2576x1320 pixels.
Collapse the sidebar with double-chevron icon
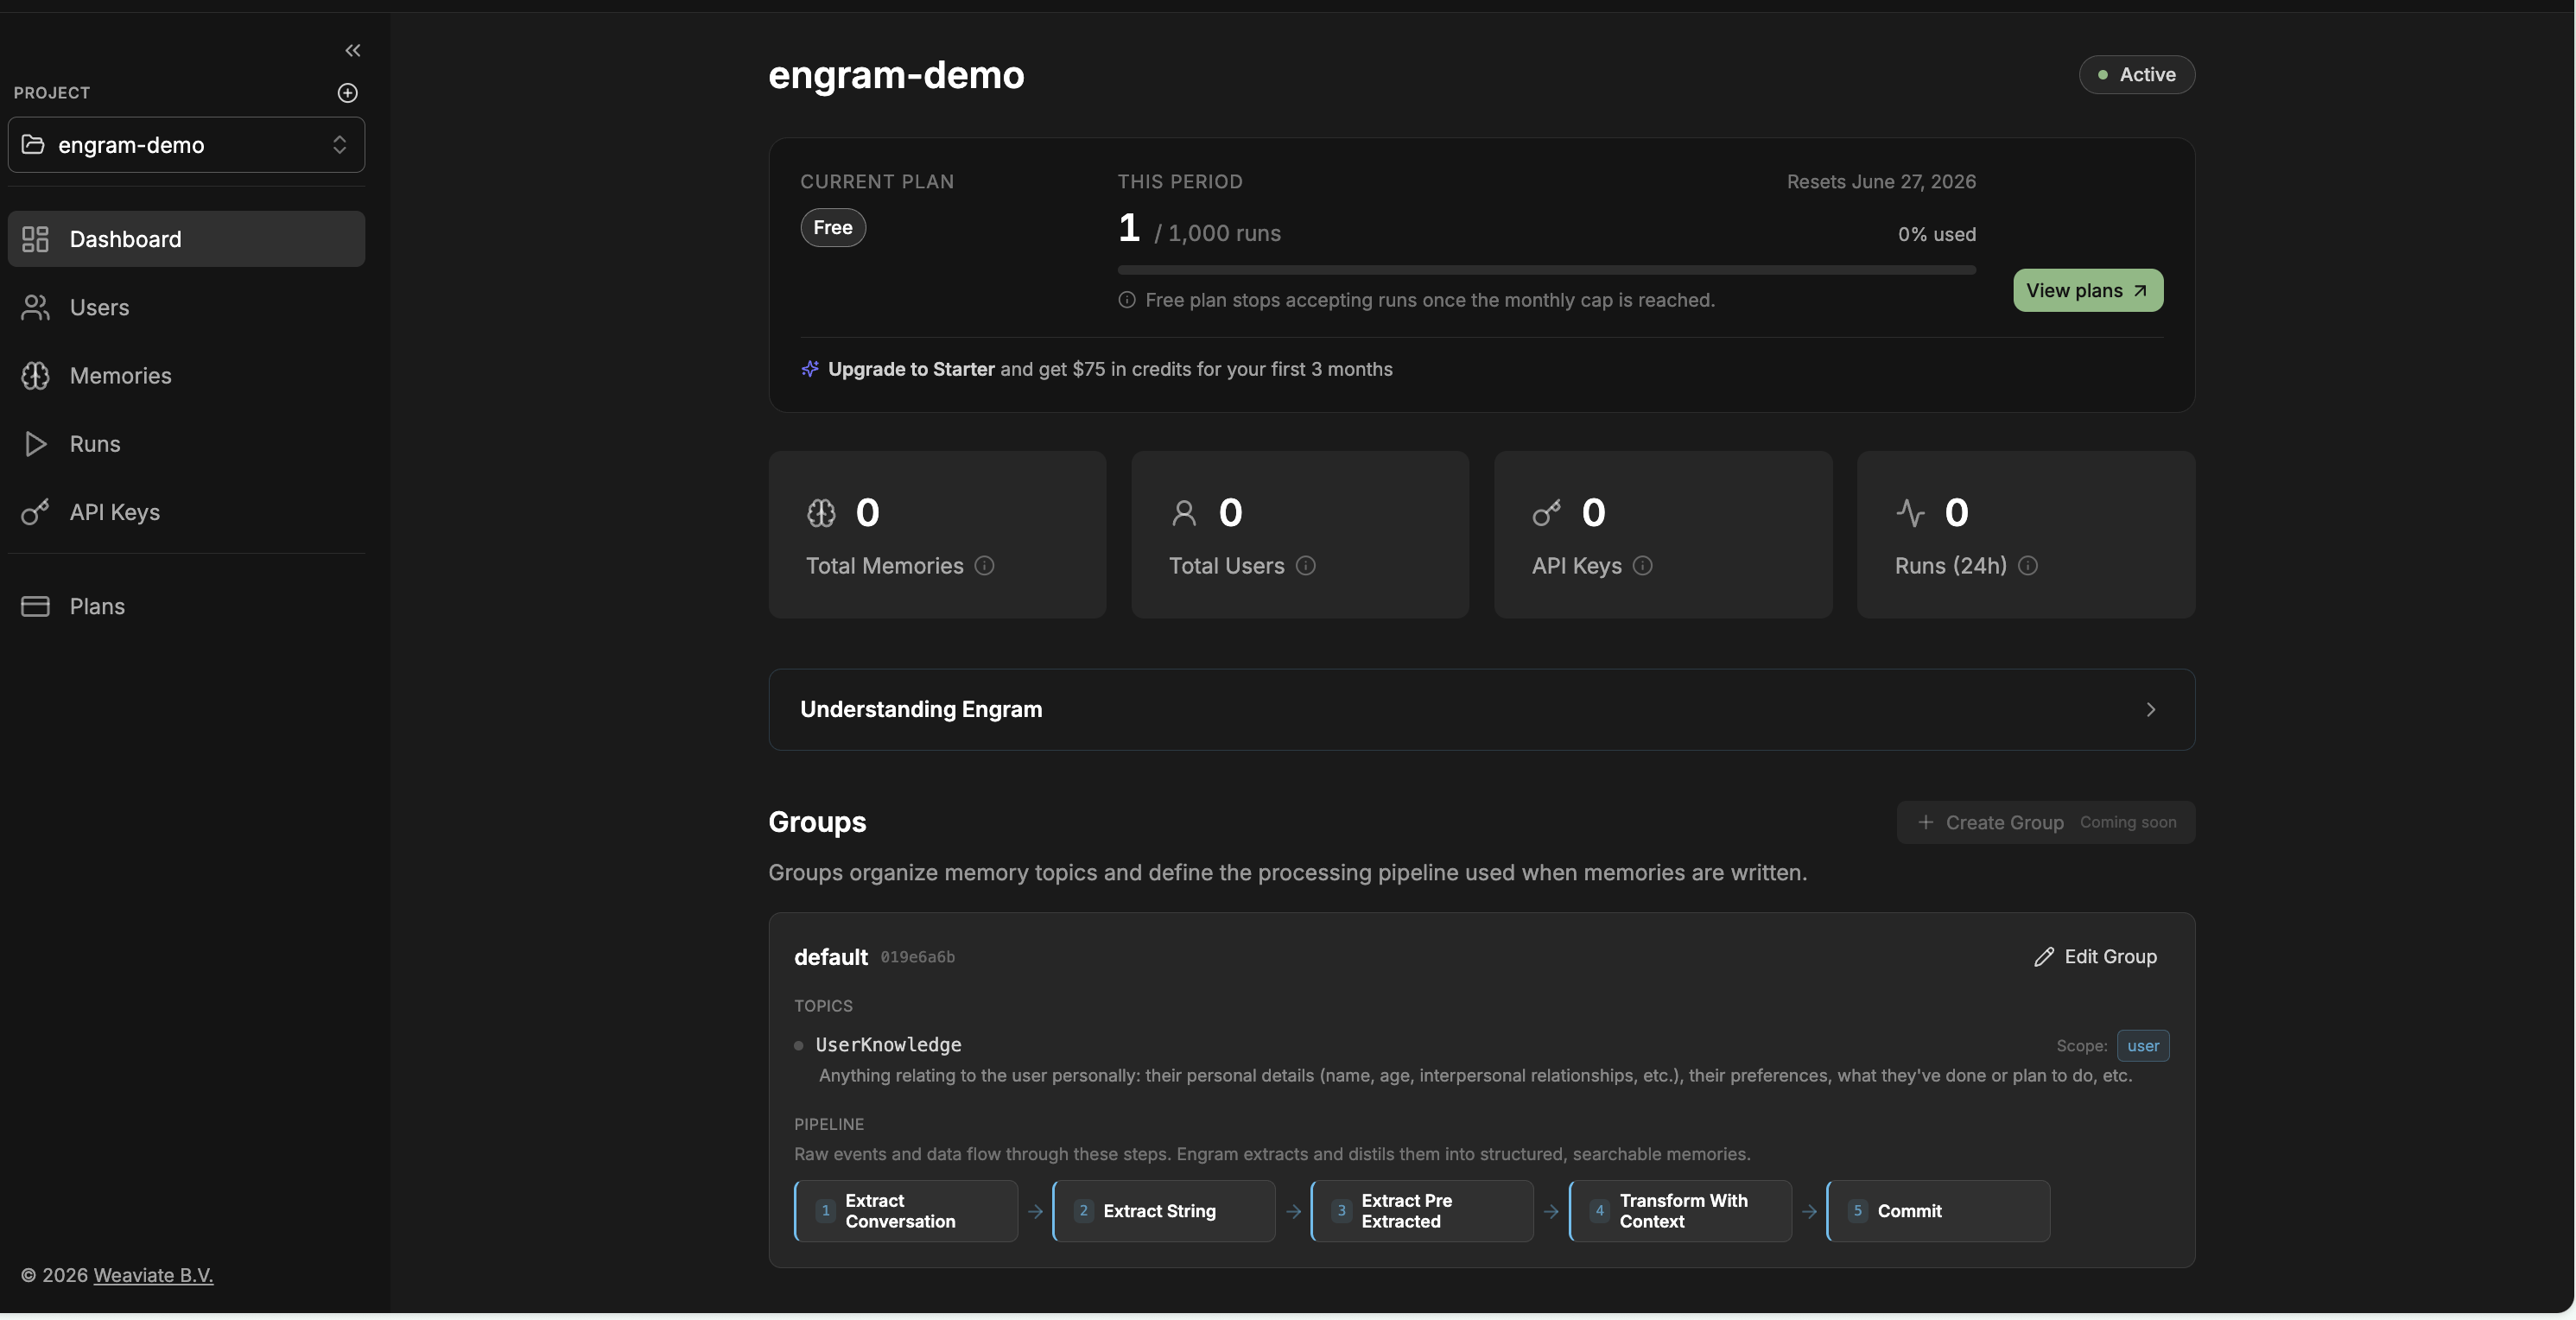(352, 50)
